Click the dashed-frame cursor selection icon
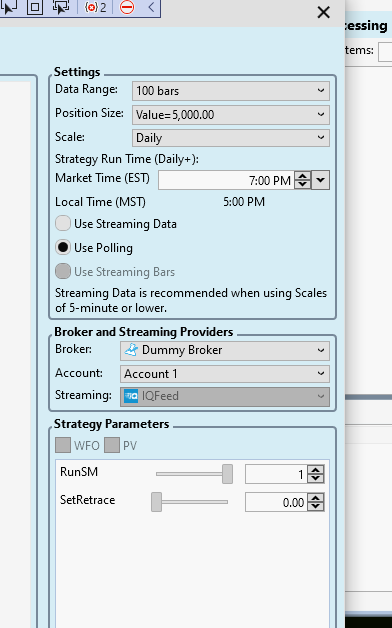 pyautogui.click(x=60, y=7)
